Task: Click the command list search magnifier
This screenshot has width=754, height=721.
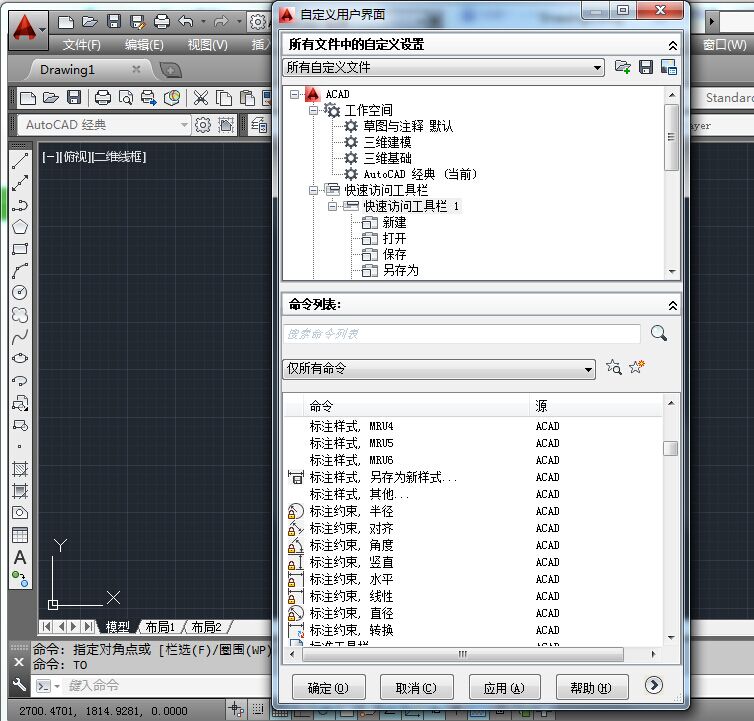Action: (x=658, y=333)
